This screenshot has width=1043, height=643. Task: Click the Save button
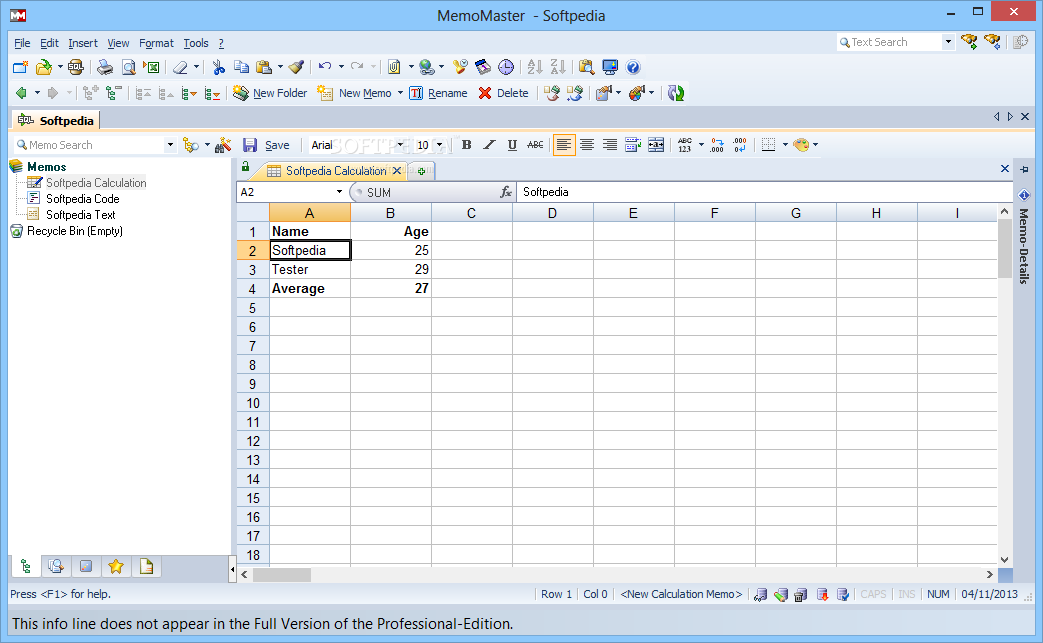[x=266, y=145]
